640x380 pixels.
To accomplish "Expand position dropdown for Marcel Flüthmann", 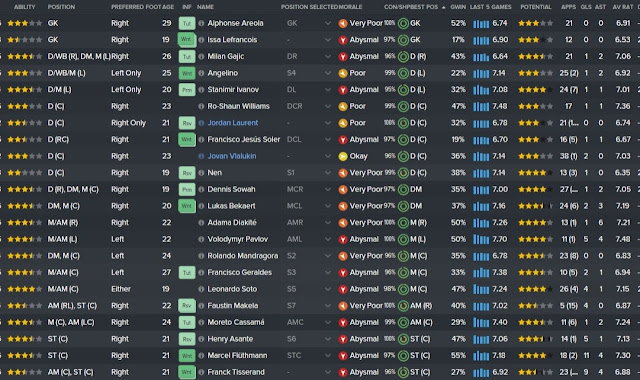I will point(328,356).
